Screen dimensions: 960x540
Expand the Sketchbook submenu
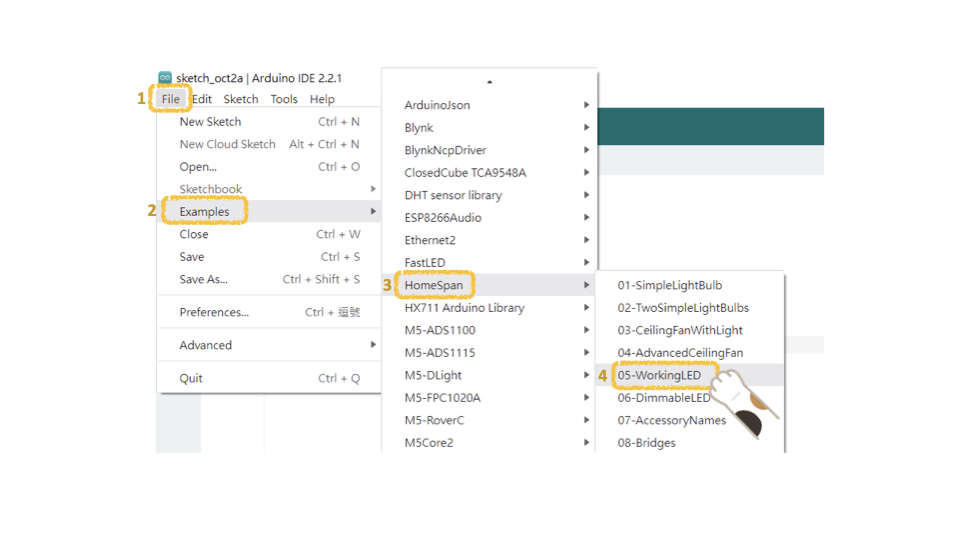[x=211, y=189]
